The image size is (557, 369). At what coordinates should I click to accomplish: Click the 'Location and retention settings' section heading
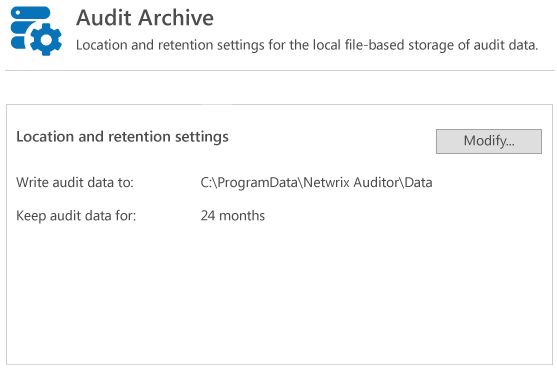click(x=123, y=137)
